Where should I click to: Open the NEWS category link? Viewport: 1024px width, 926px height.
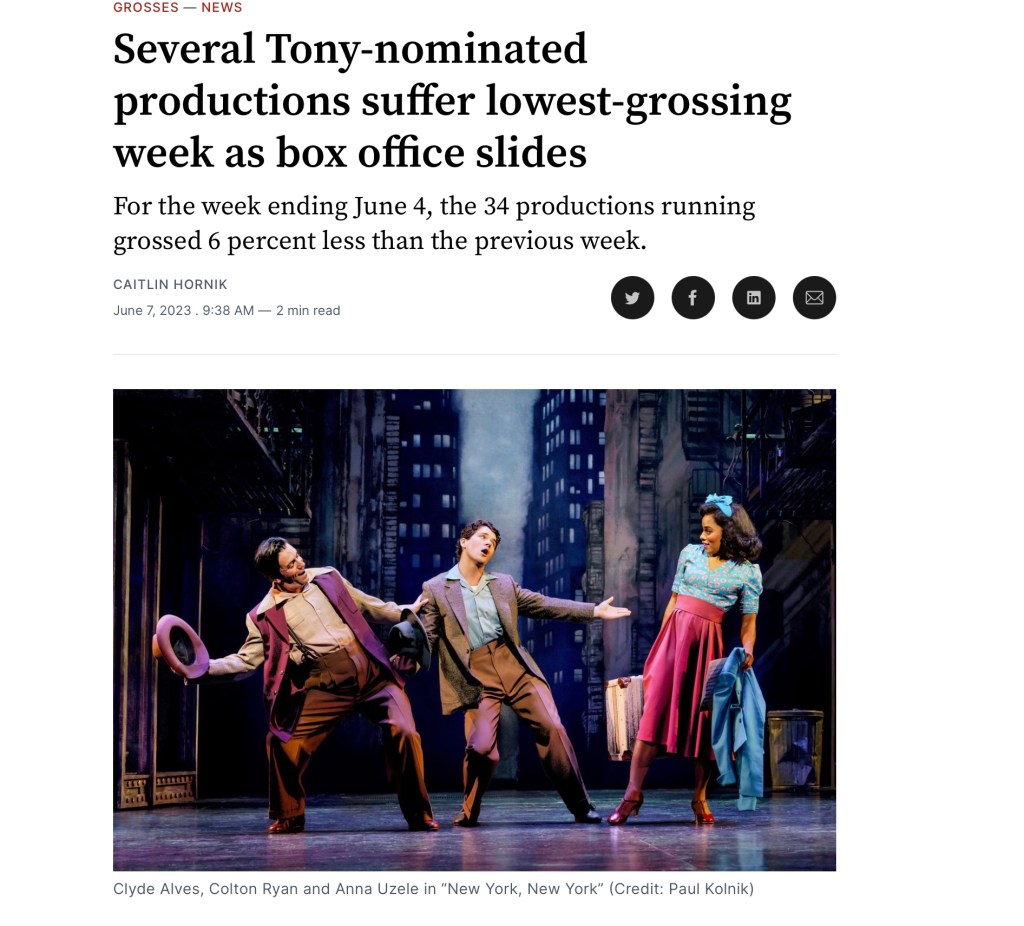(222, 8)
